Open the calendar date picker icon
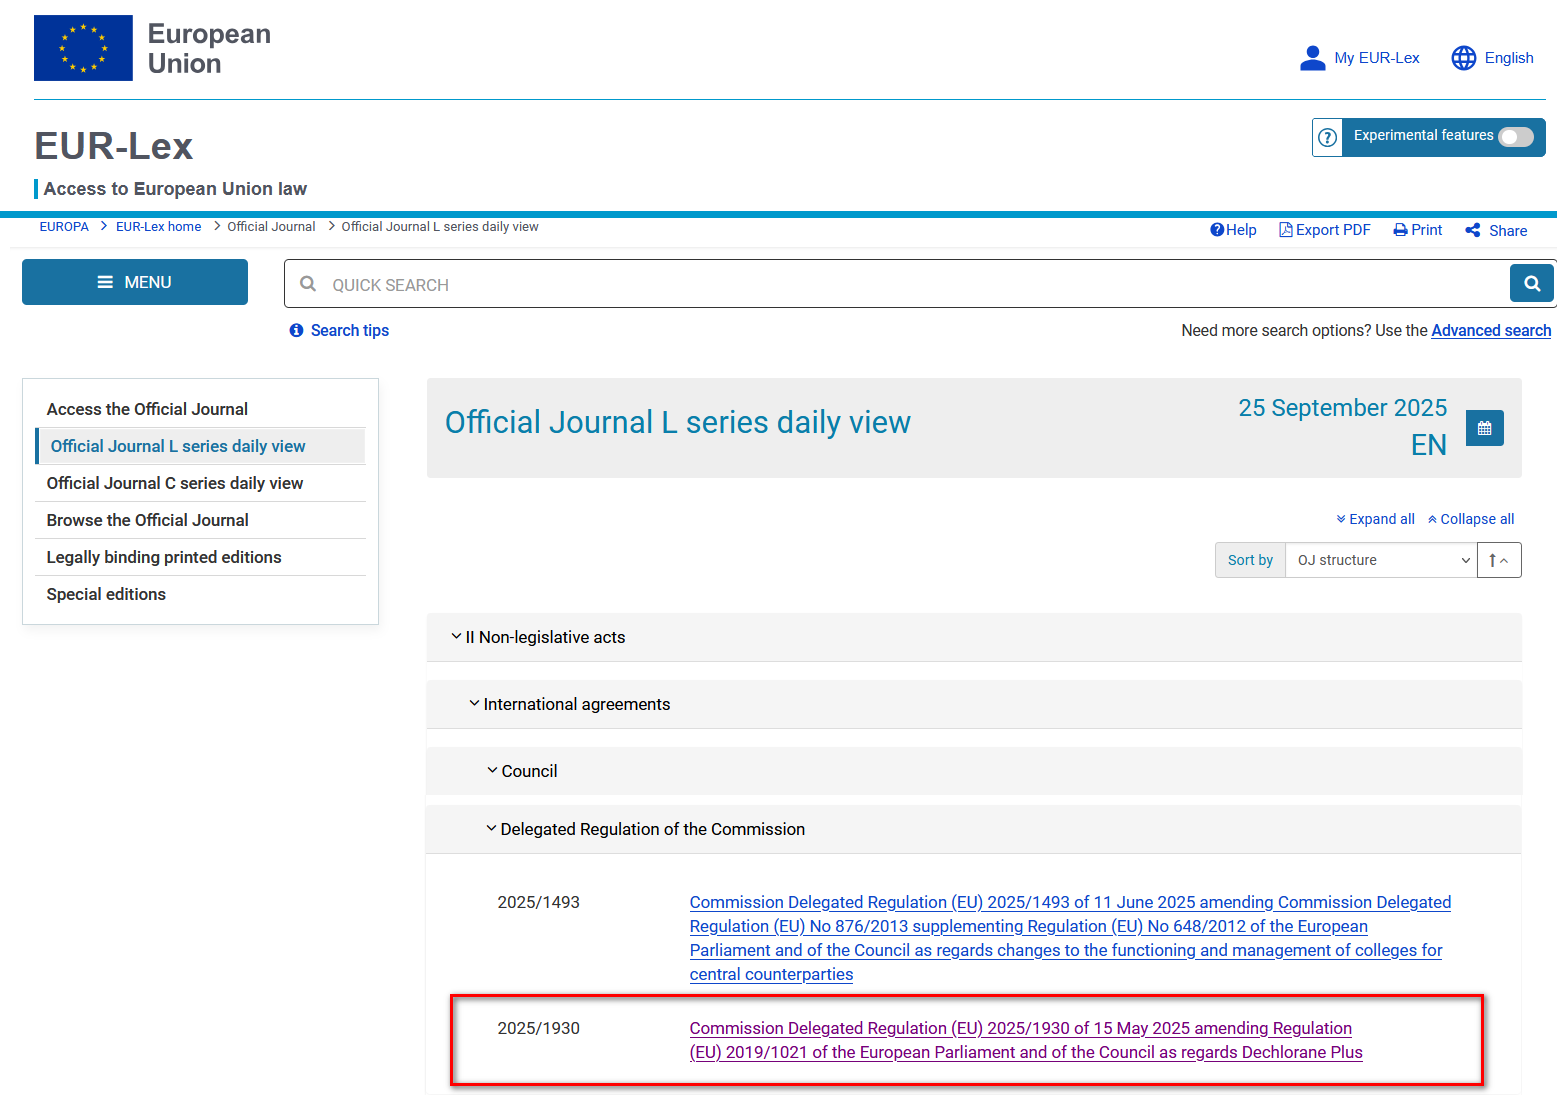Viewport: 1557px width, 1095px height. pyautogui.click(x=1485, y=428)
